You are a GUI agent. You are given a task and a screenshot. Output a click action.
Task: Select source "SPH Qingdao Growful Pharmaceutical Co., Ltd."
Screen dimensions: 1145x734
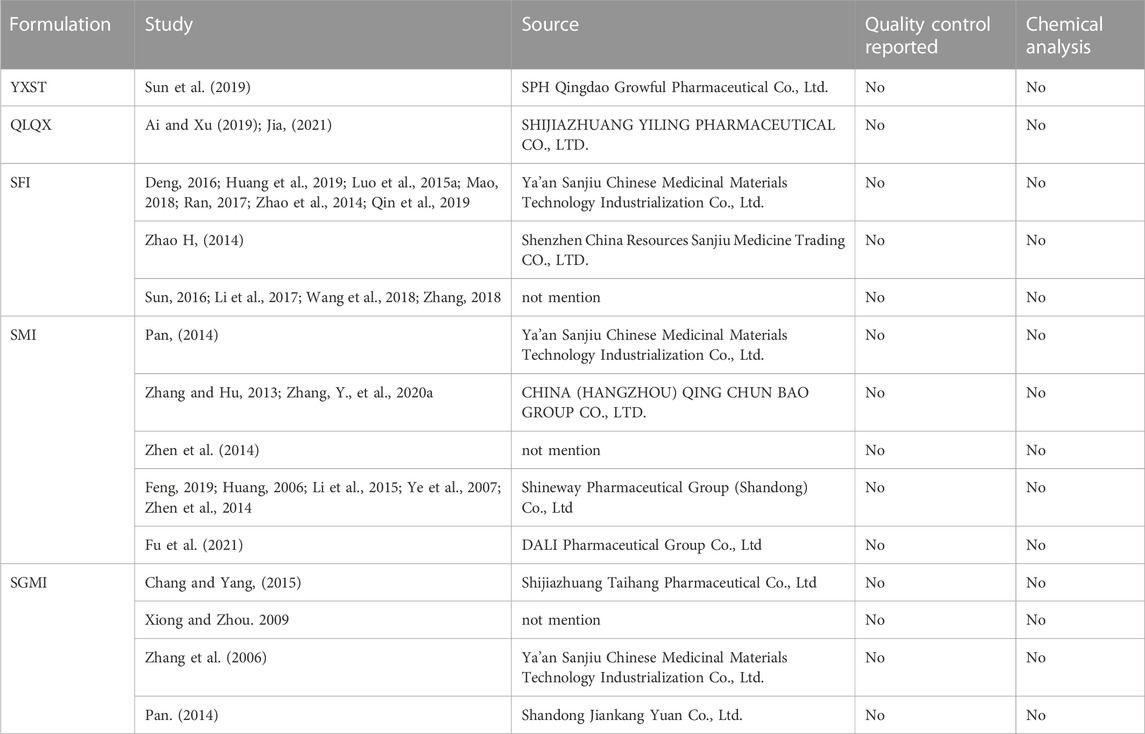[675, 87]
